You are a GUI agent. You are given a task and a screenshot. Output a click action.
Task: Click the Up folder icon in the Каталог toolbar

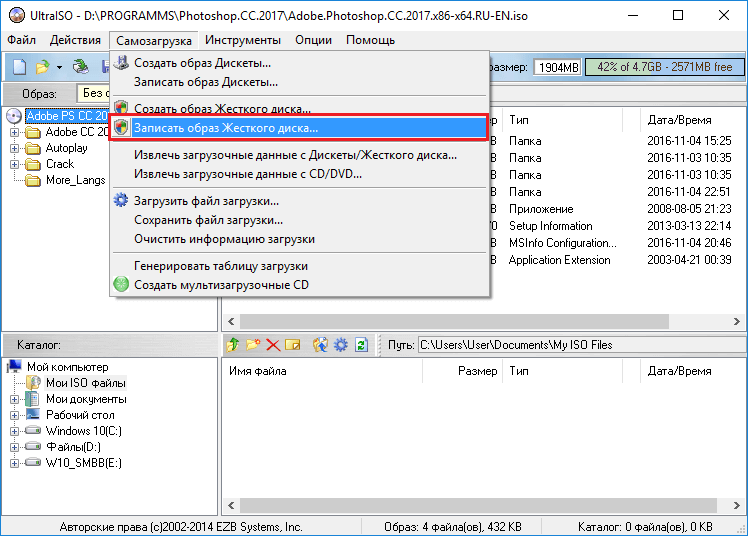click(x=233, y=345)
